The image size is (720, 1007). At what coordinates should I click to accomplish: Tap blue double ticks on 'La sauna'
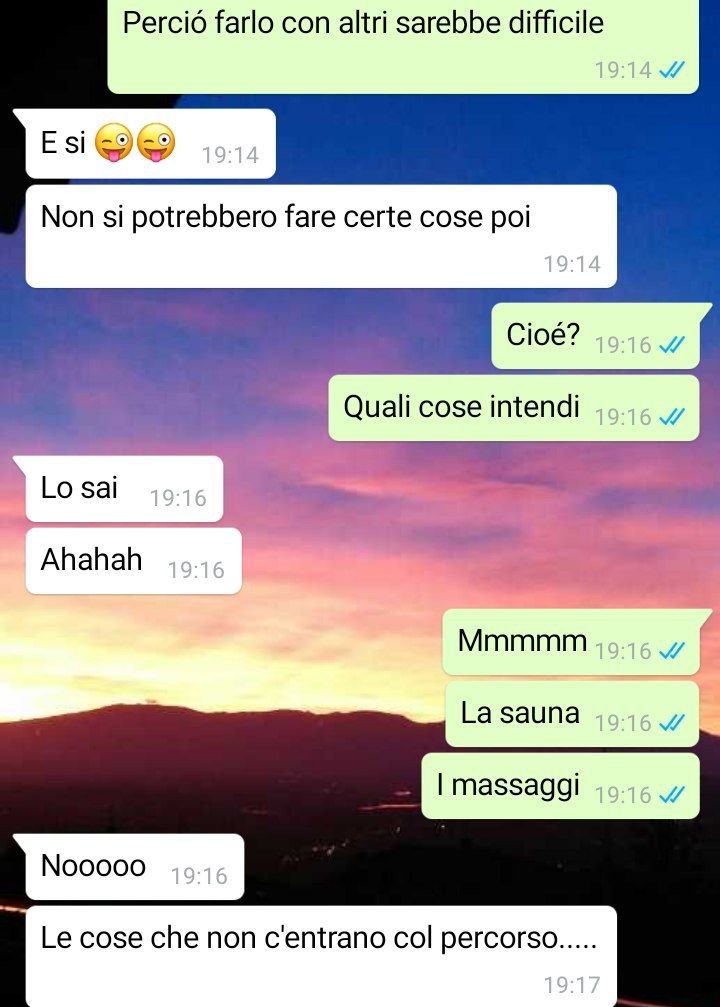coord(672,723)
